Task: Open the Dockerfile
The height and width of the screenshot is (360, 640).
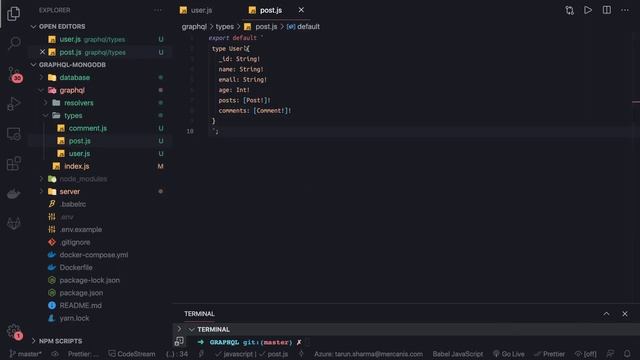Action: point(76,267)
